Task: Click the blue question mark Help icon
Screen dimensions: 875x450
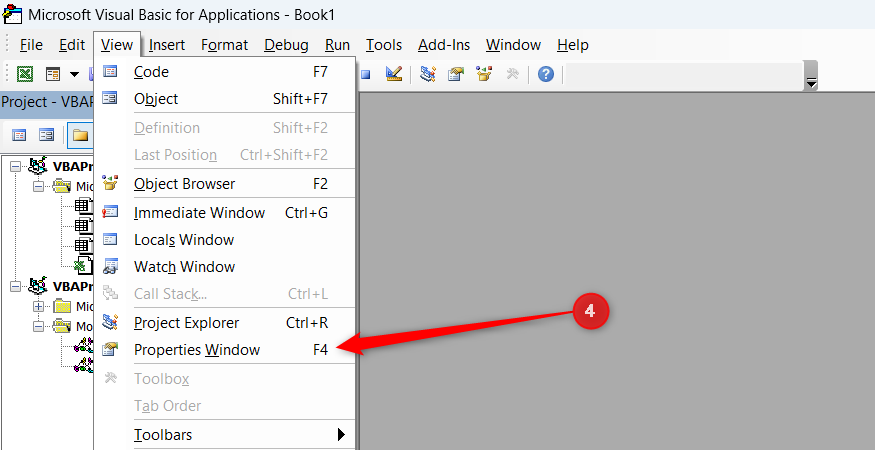Action: [546, 74]
